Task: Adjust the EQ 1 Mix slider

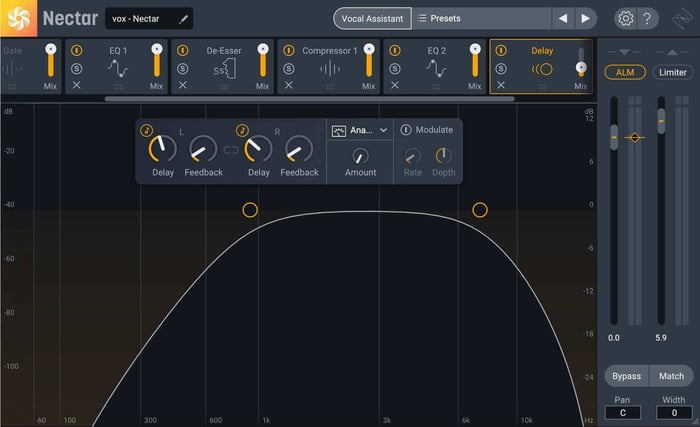Action: [x=157, y=49]
